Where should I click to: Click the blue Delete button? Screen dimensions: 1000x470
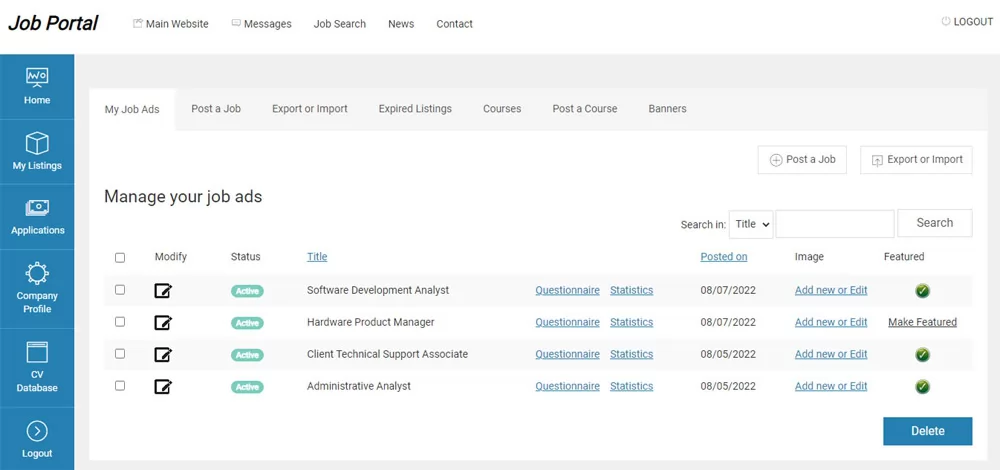tap(928, 431)
